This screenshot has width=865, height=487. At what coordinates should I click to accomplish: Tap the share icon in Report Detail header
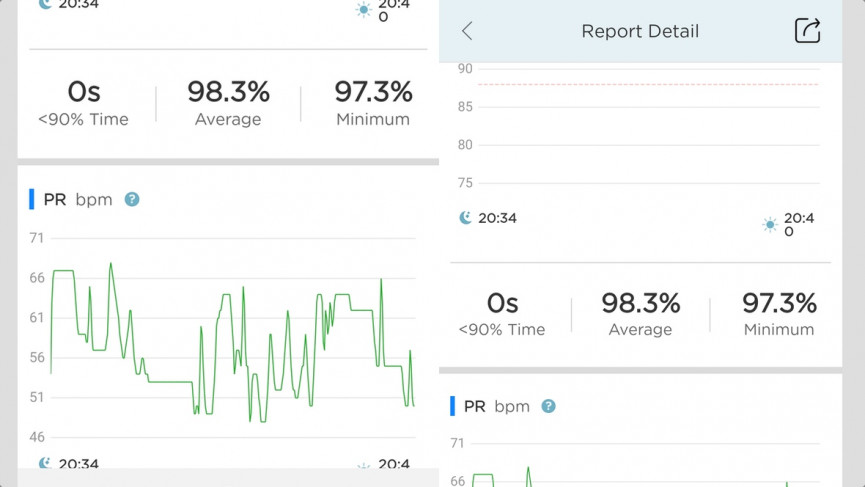pyautogui.click(x=807, y=31)
